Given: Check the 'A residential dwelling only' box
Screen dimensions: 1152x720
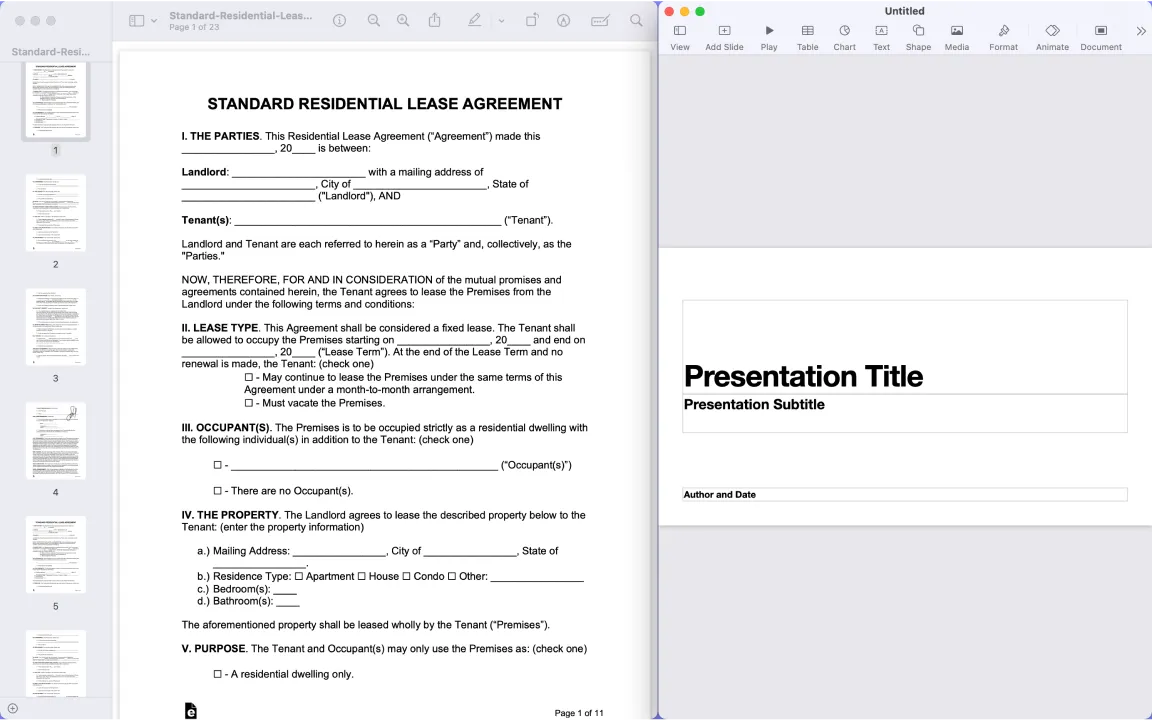Looking at the screenshot, I should pyautogui.click(x=217, y=674).
